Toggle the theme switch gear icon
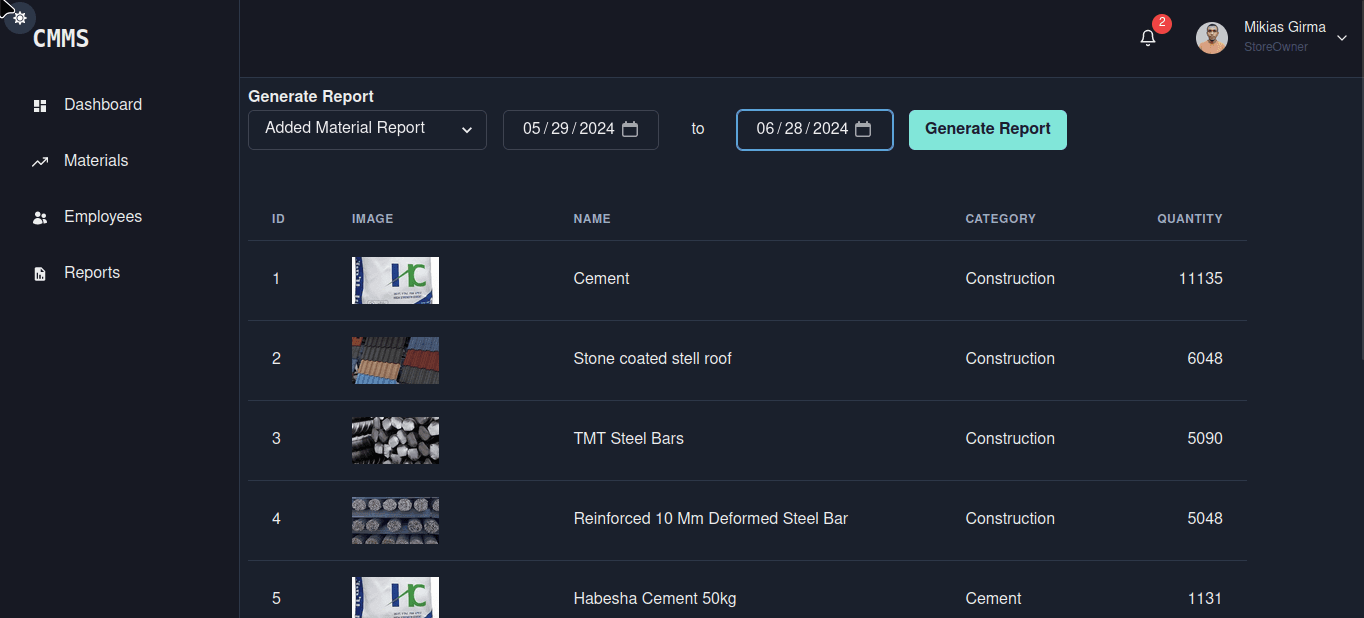Screen dimensions: 1364x618 tap(20, 18)
